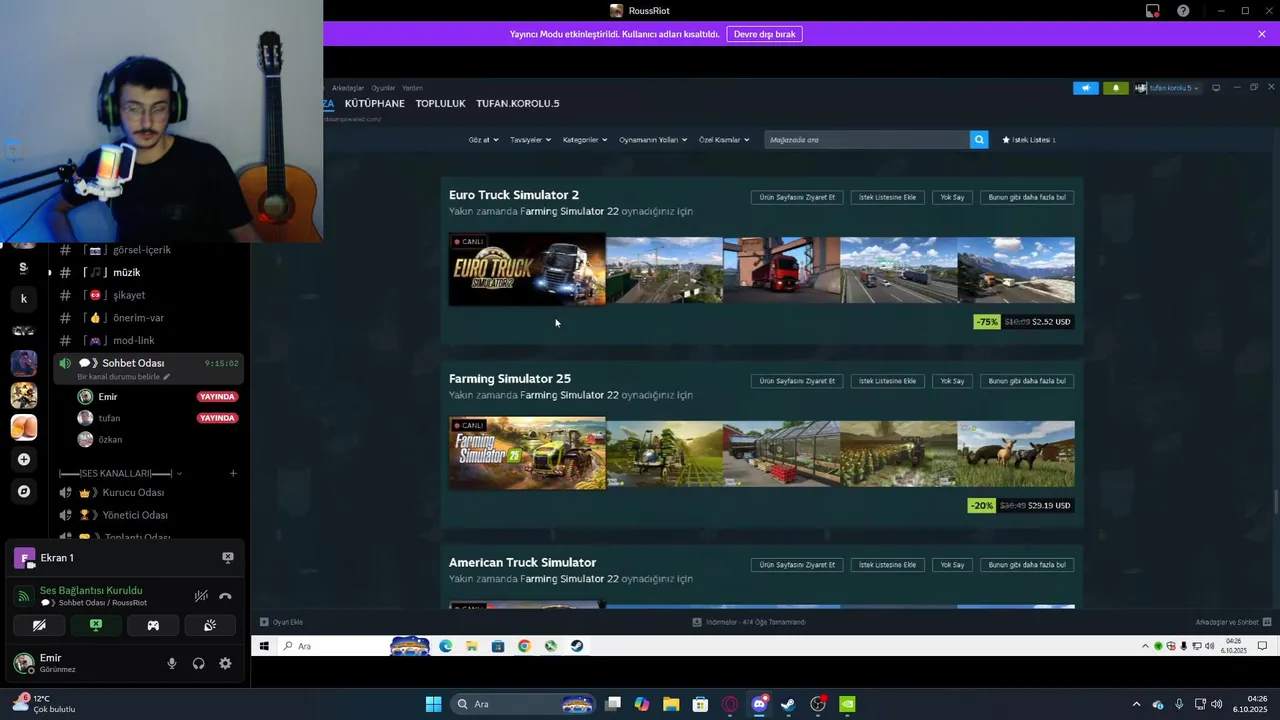Expand Kategoriler dropdown
This screenshot has width=1280, height=720.
coord(585,140)
